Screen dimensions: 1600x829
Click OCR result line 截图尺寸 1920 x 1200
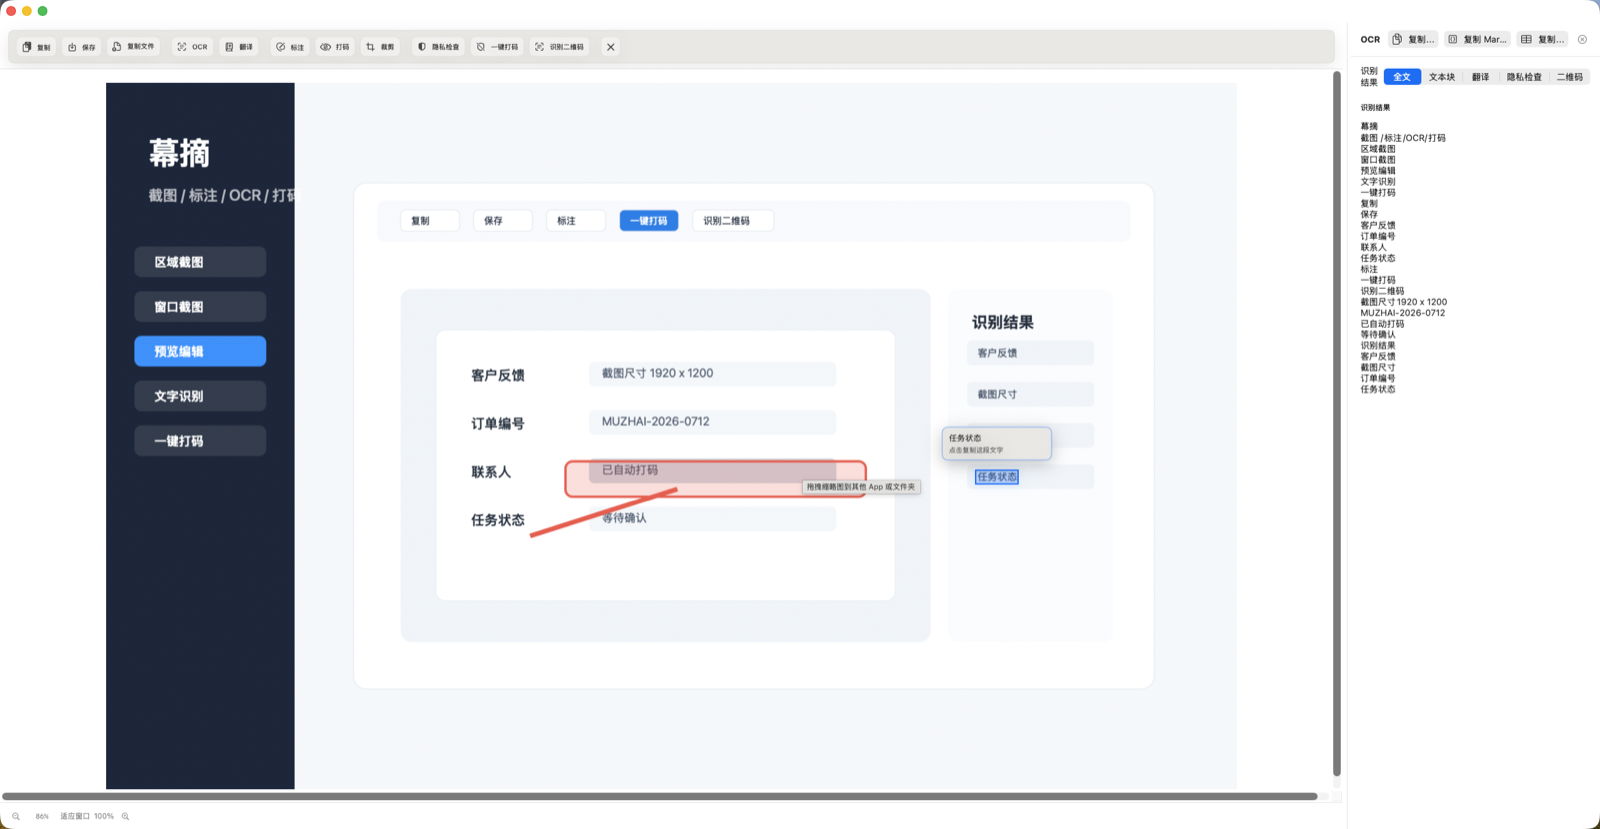click(1403, 302)
